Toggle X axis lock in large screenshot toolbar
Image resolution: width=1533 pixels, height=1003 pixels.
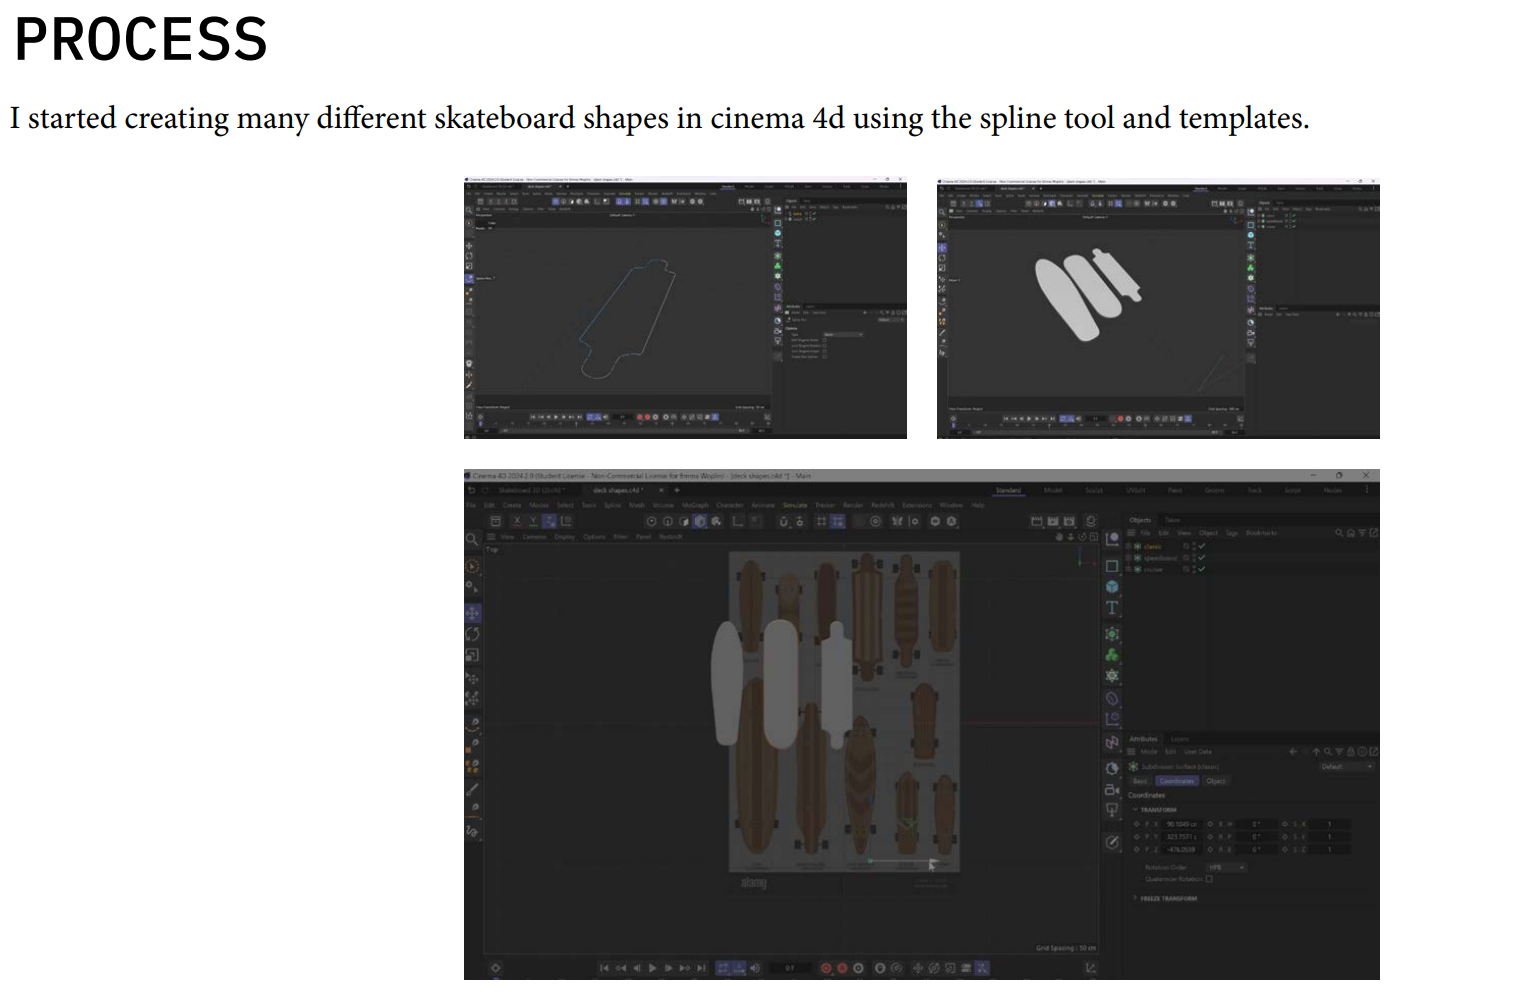[x=517, y=521]
